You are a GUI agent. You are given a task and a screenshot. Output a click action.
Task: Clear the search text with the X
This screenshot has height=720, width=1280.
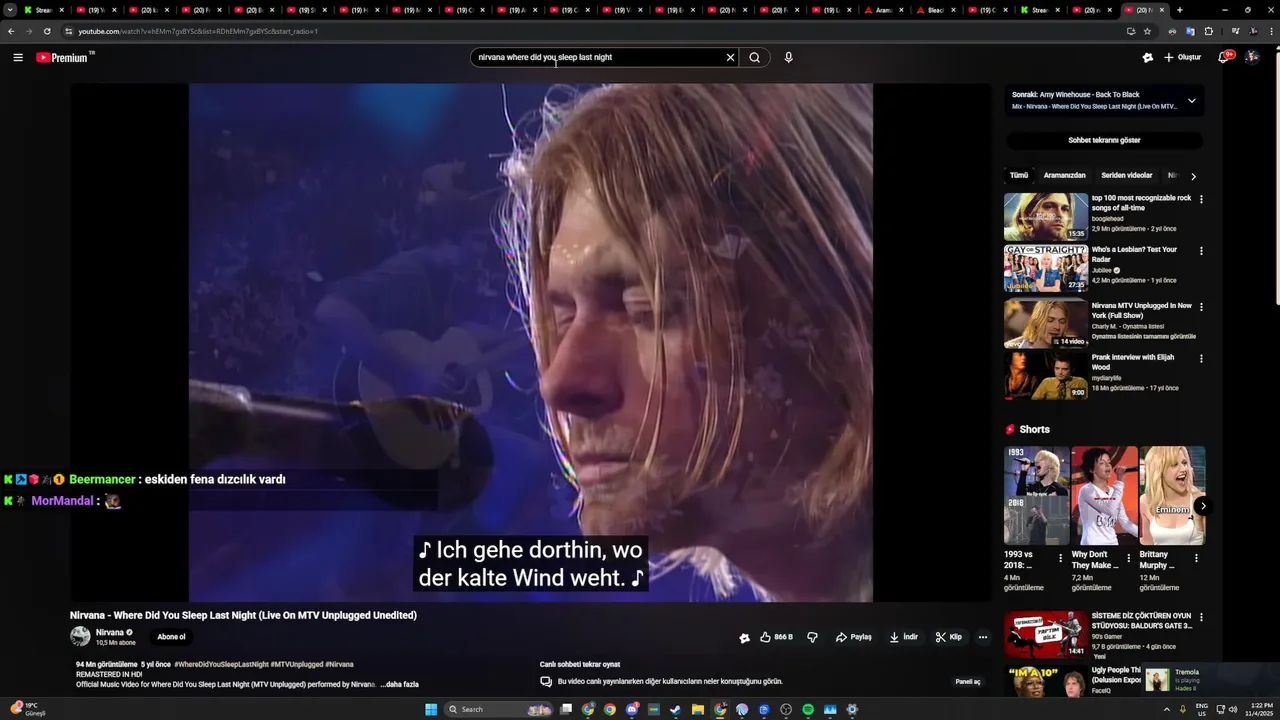pyautogui.click(x=730, y=57)
